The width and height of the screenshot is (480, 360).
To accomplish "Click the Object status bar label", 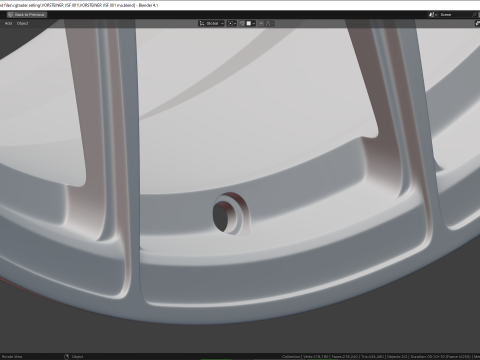I will pos(77,357).
